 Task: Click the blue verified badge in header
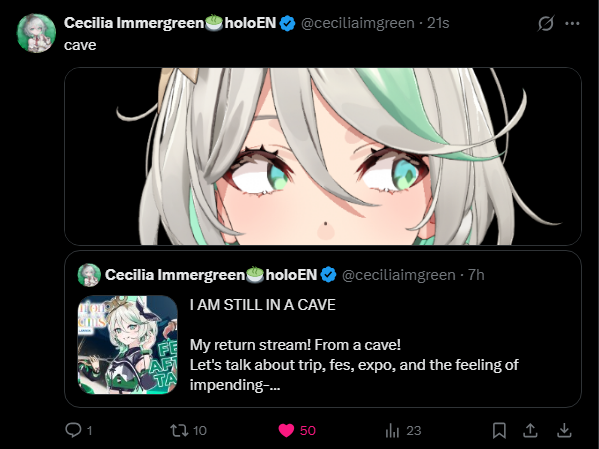pyautogui.click(x=287, y=23)
